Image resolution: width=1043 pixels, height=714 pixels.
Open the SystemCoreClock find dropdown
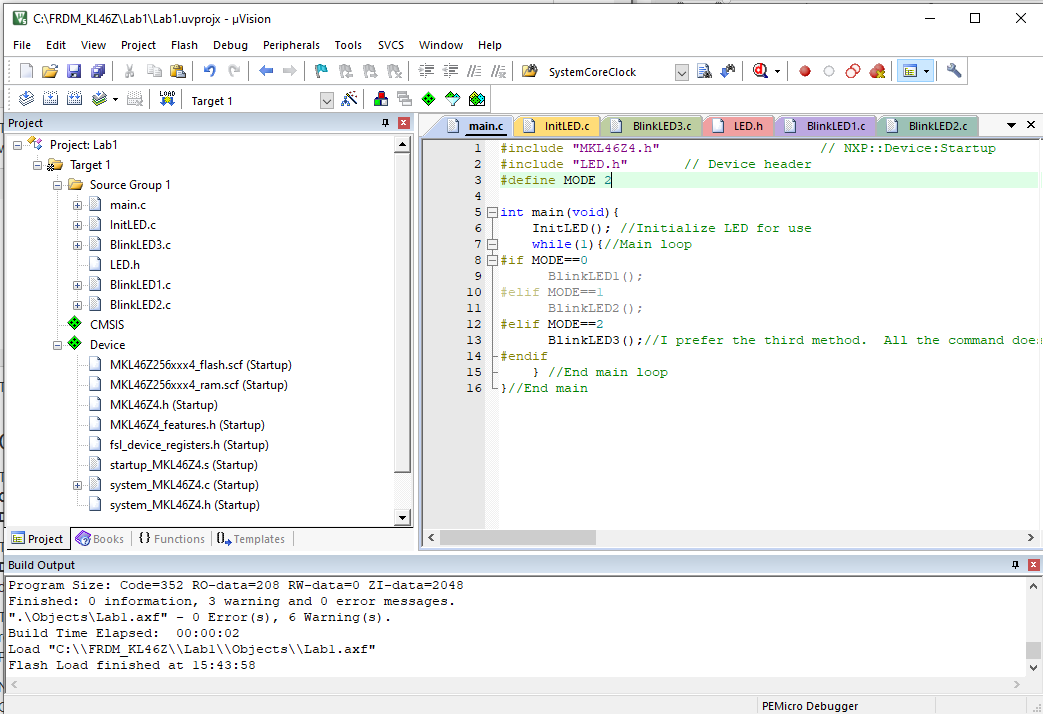681,72
